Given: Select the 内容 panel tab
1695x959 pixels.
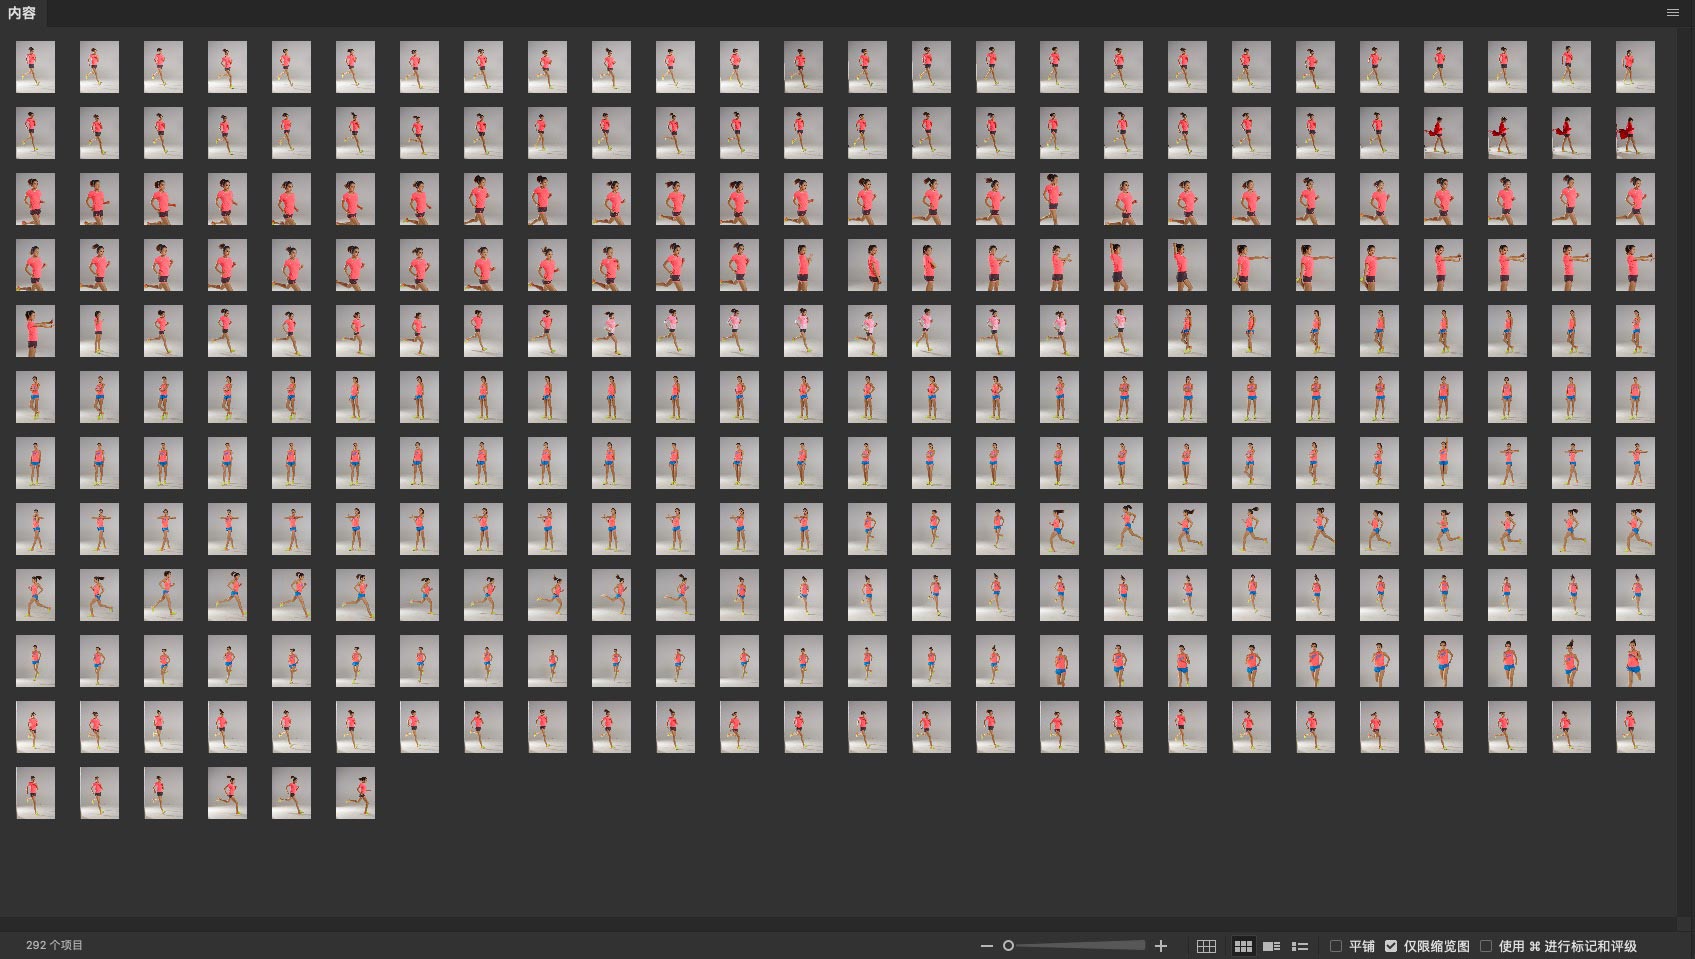Looking at the screenshot, I should pyautogui.click(x=22, y=13).
